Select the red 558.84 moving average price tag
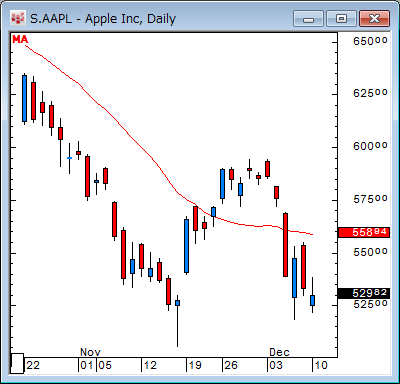Image resolution: width=400 pixels, height=384 pixels. point(364,232)
